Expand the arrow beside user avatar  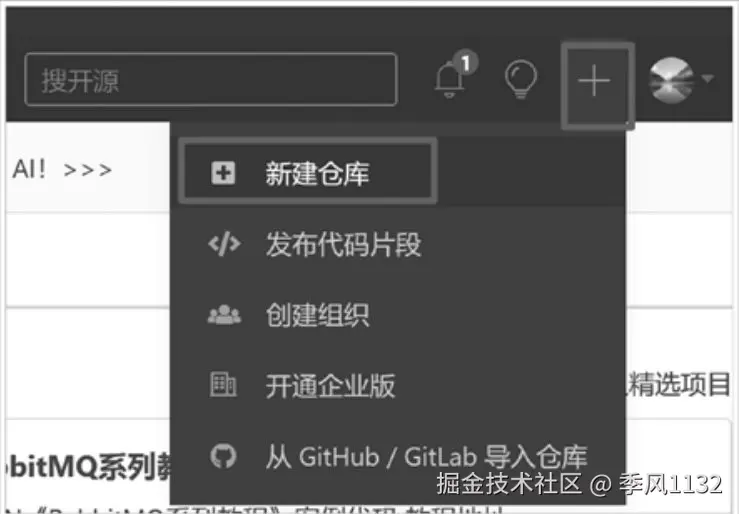[707, 78]
